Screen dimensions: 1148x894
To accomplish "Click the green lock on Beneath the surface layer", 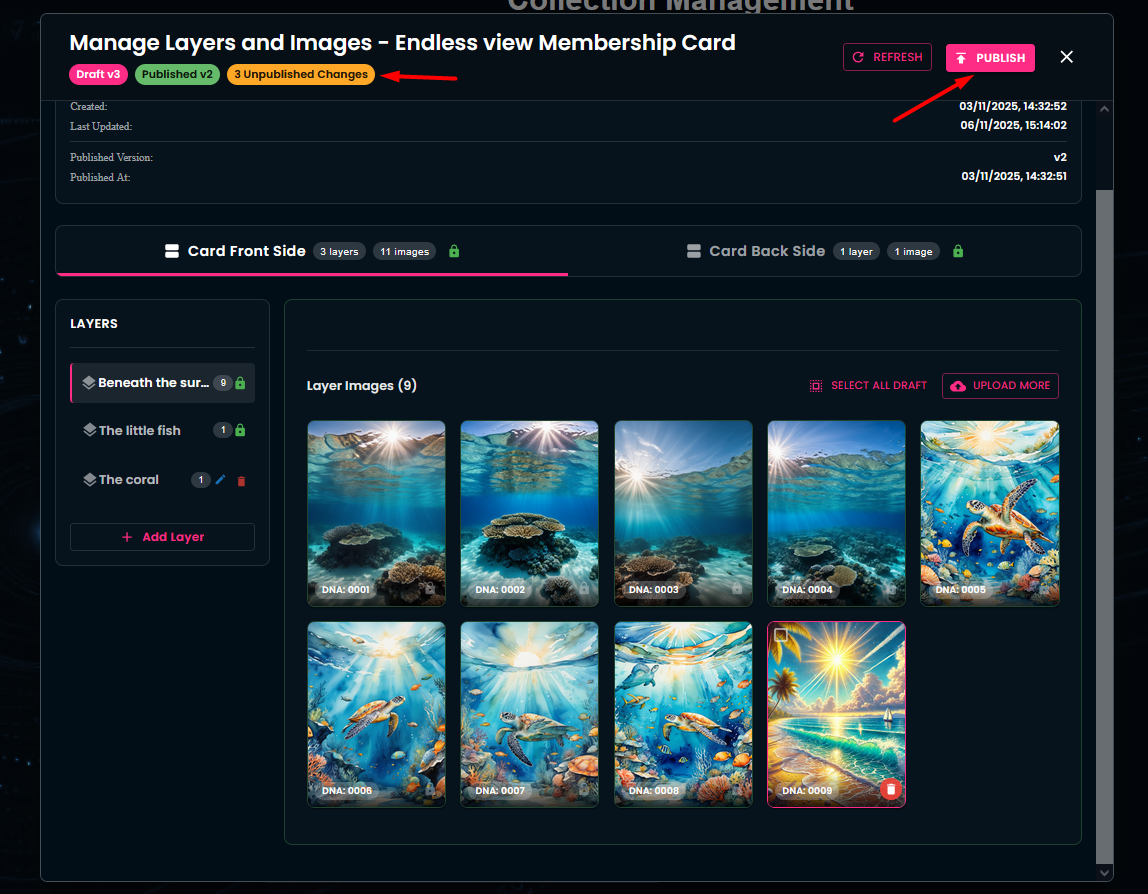I will coord(240,383).
